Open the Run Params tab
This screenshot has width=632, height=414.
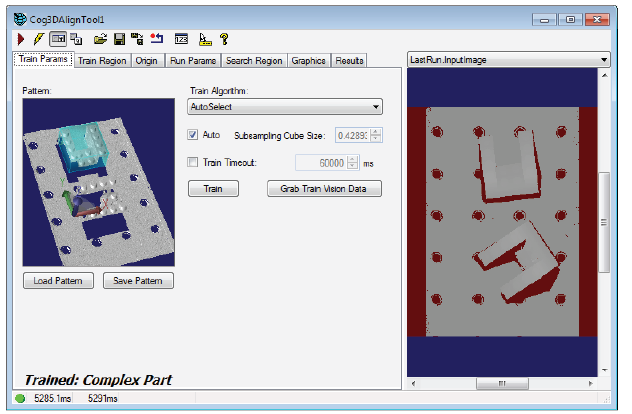point(193,60)
